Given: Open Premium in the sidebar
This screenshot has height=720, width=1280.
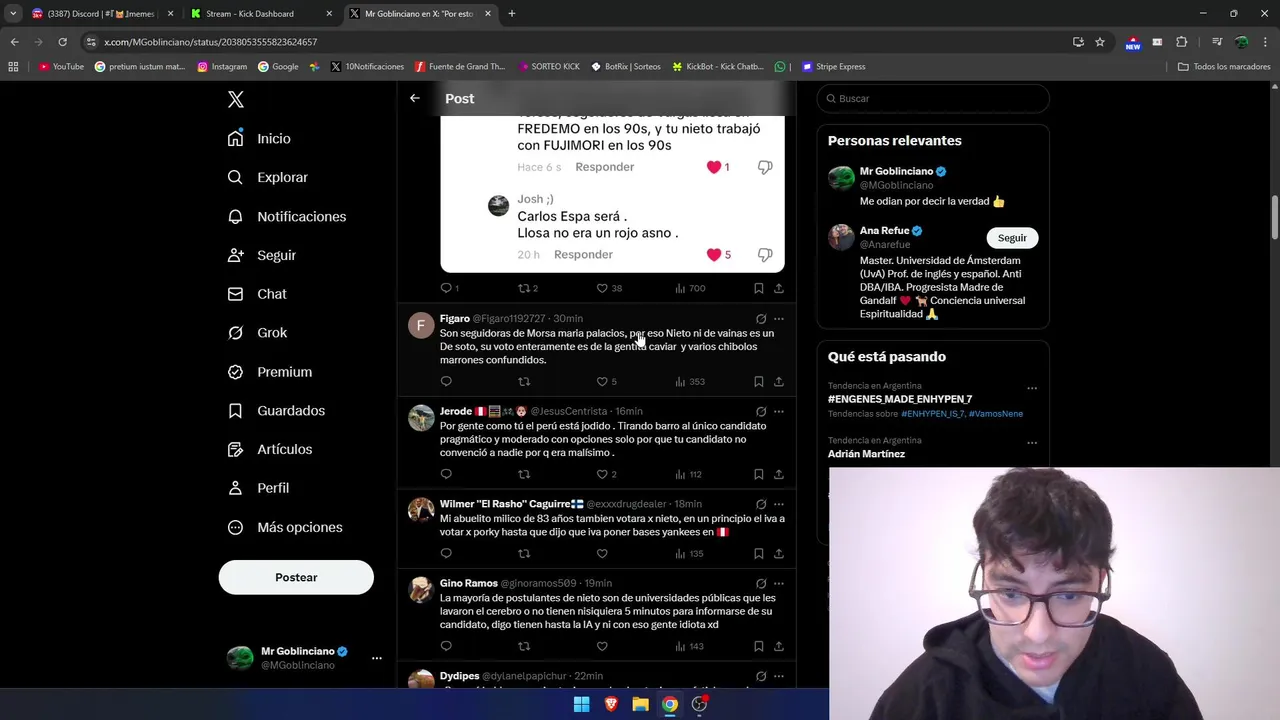Looking at the screenshot, I should (269, 372).
